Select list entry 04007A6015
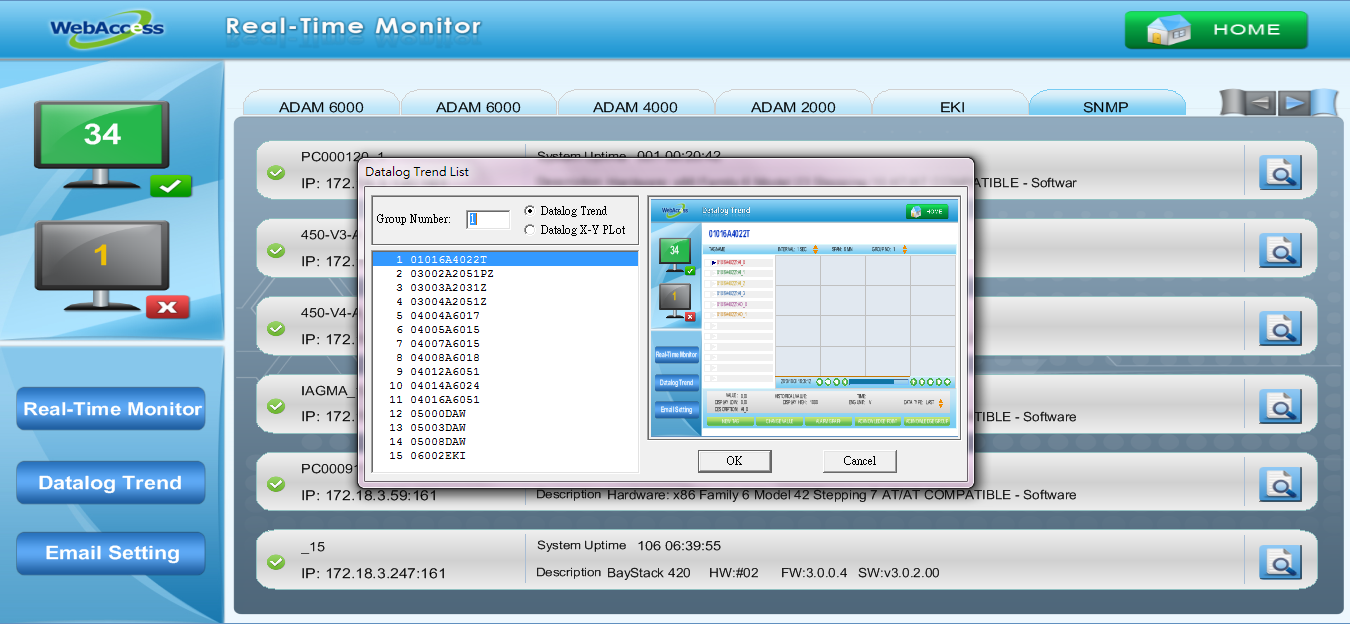This screenshot has width=1350, height=624. point(505,344)
